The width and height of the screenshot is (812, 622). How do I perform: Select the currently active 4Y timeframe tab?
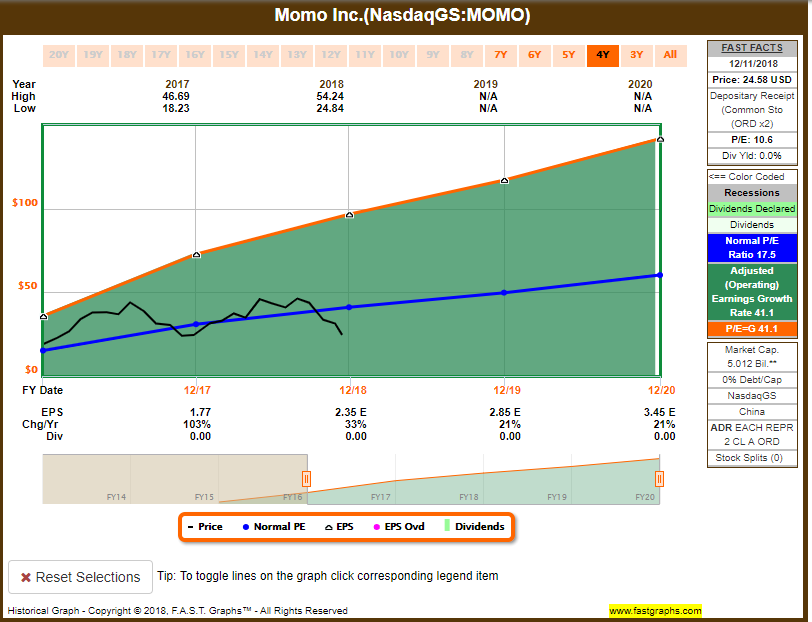click(602, 55)
